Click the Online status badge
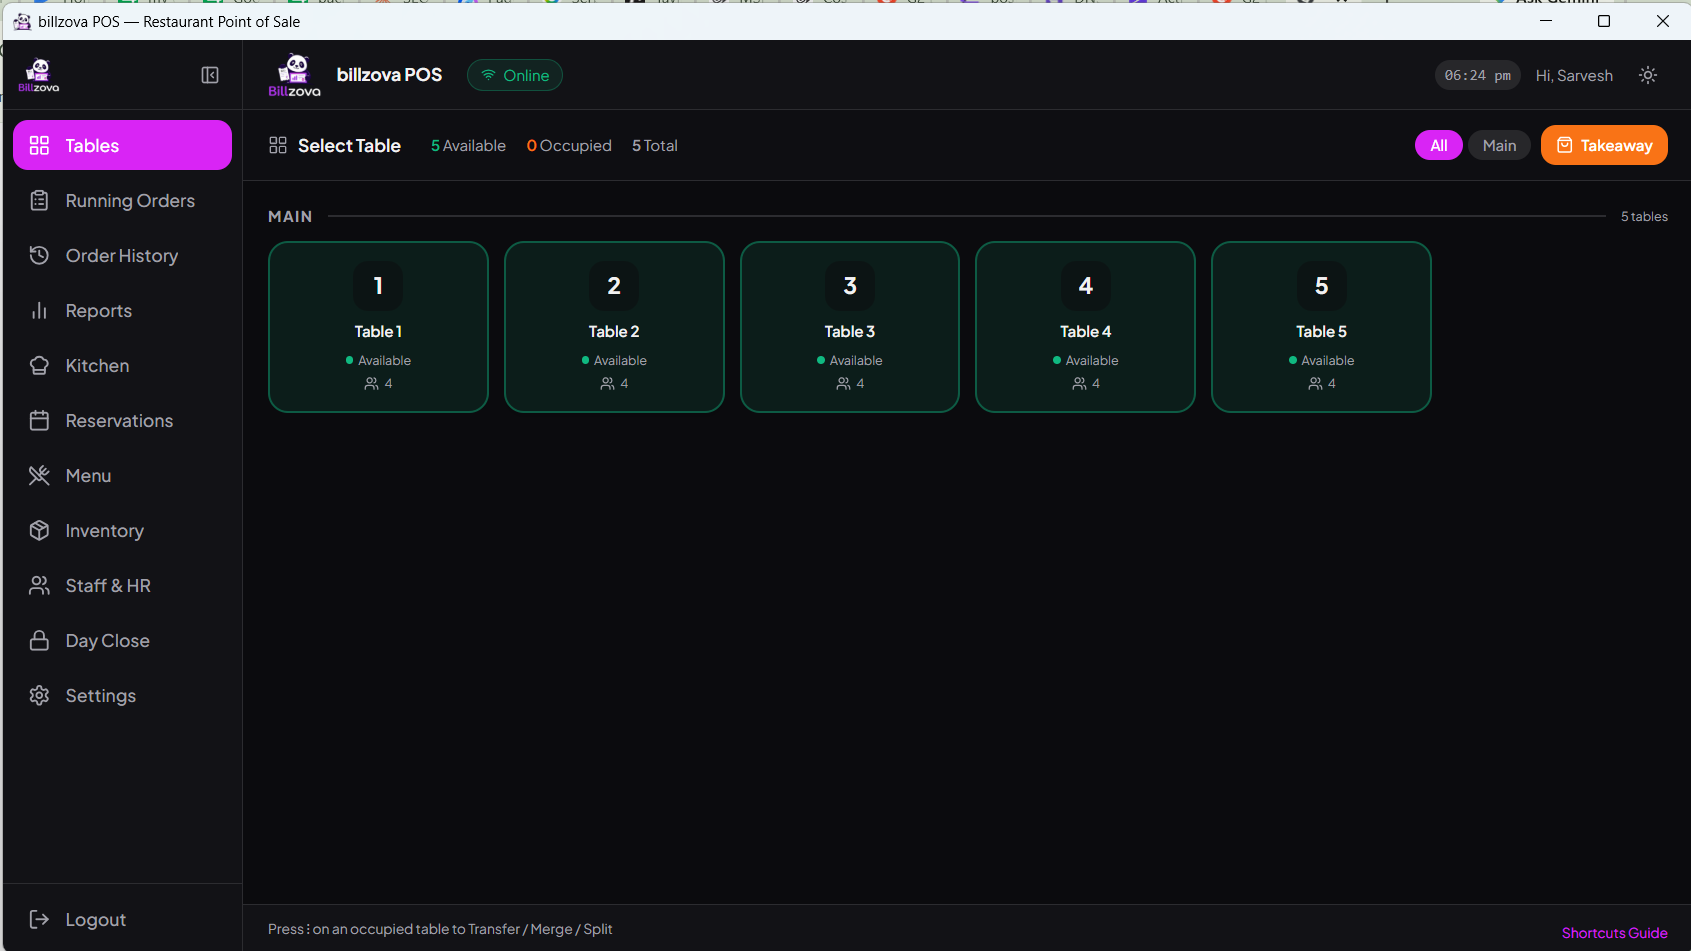Viewport: 1691px width, 951px height. [515, 75]
